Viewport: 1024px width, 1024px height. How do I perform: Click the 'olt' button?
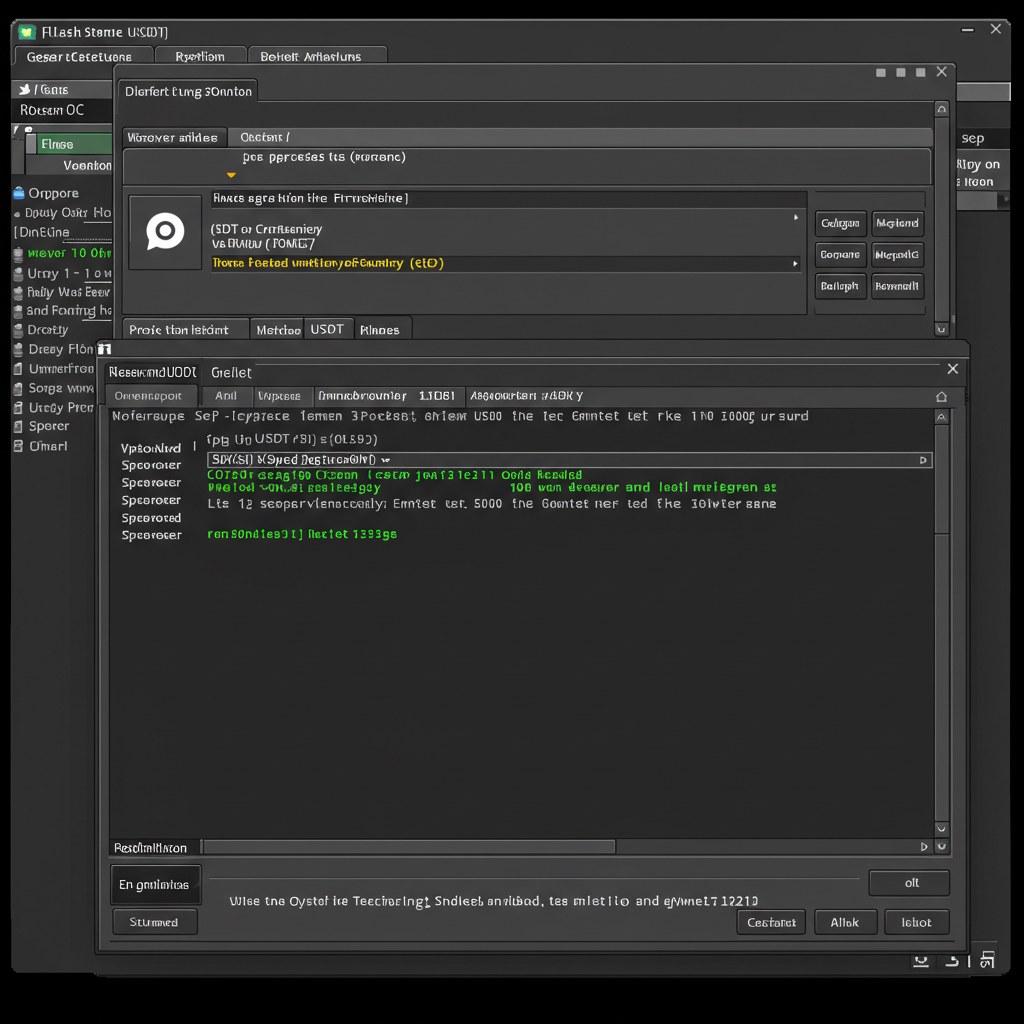pyautogui.click(x=910, y=883)
